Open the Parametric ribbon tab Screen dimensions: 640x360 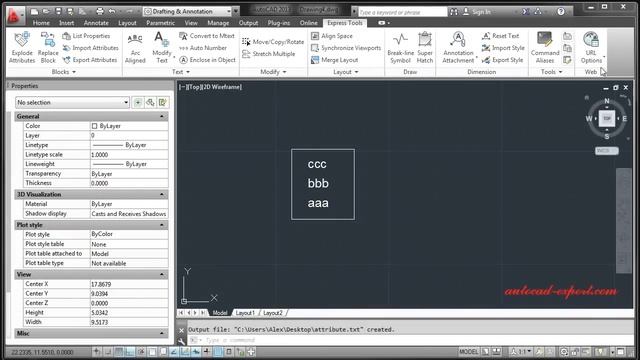[160, 23]
